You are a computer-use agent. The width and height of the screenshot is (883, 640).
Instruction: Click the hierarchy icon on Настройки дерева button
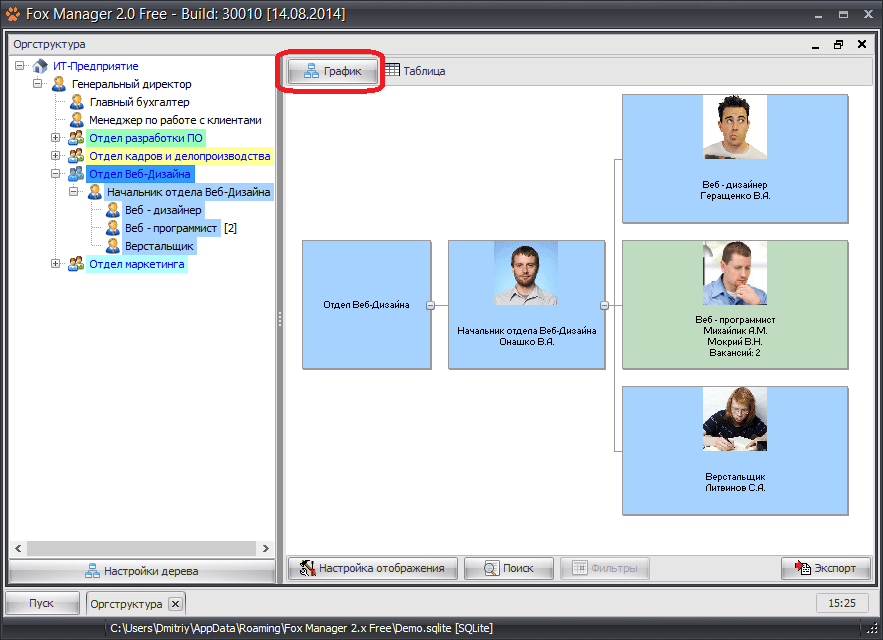point(92,571)
